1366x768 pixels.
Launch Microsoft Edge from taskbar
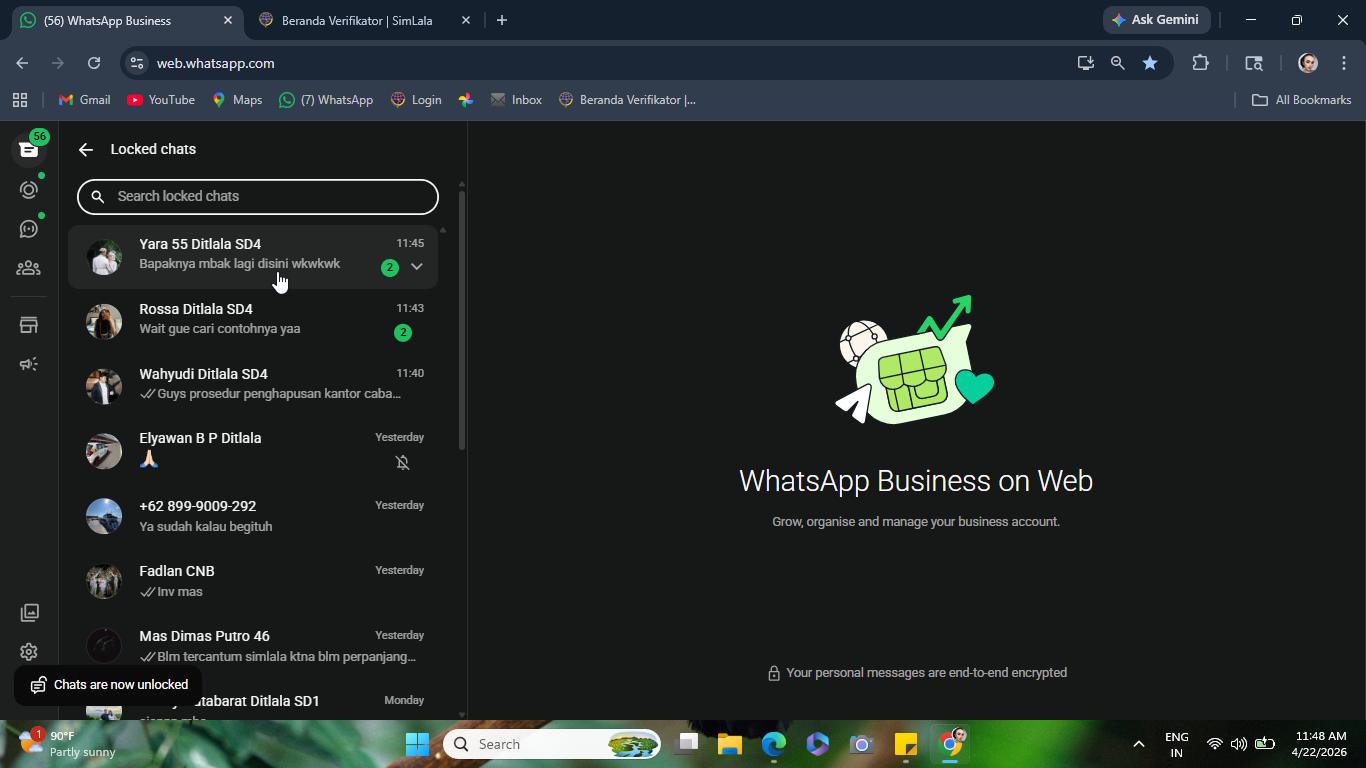(x=774, y=744)
